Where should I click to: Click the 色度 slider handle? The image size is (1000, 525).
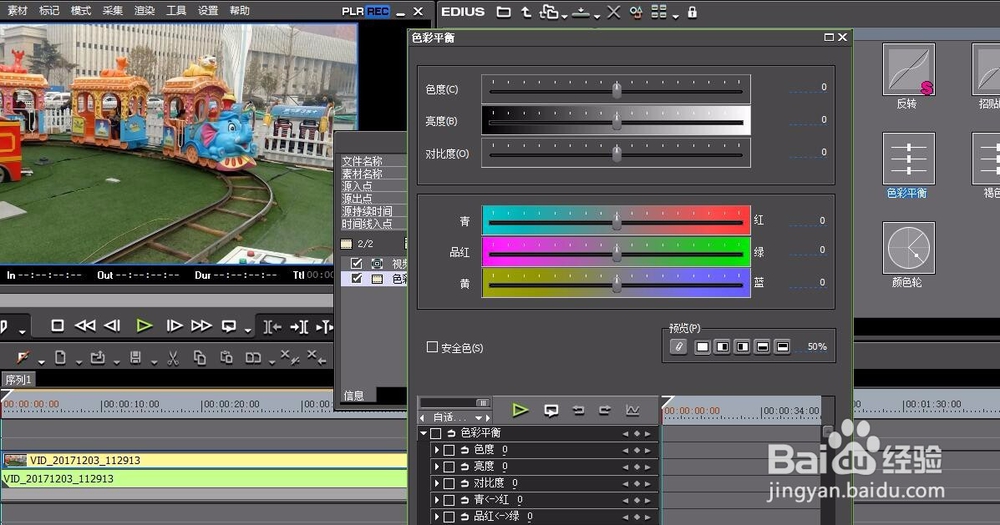point(617,90)
